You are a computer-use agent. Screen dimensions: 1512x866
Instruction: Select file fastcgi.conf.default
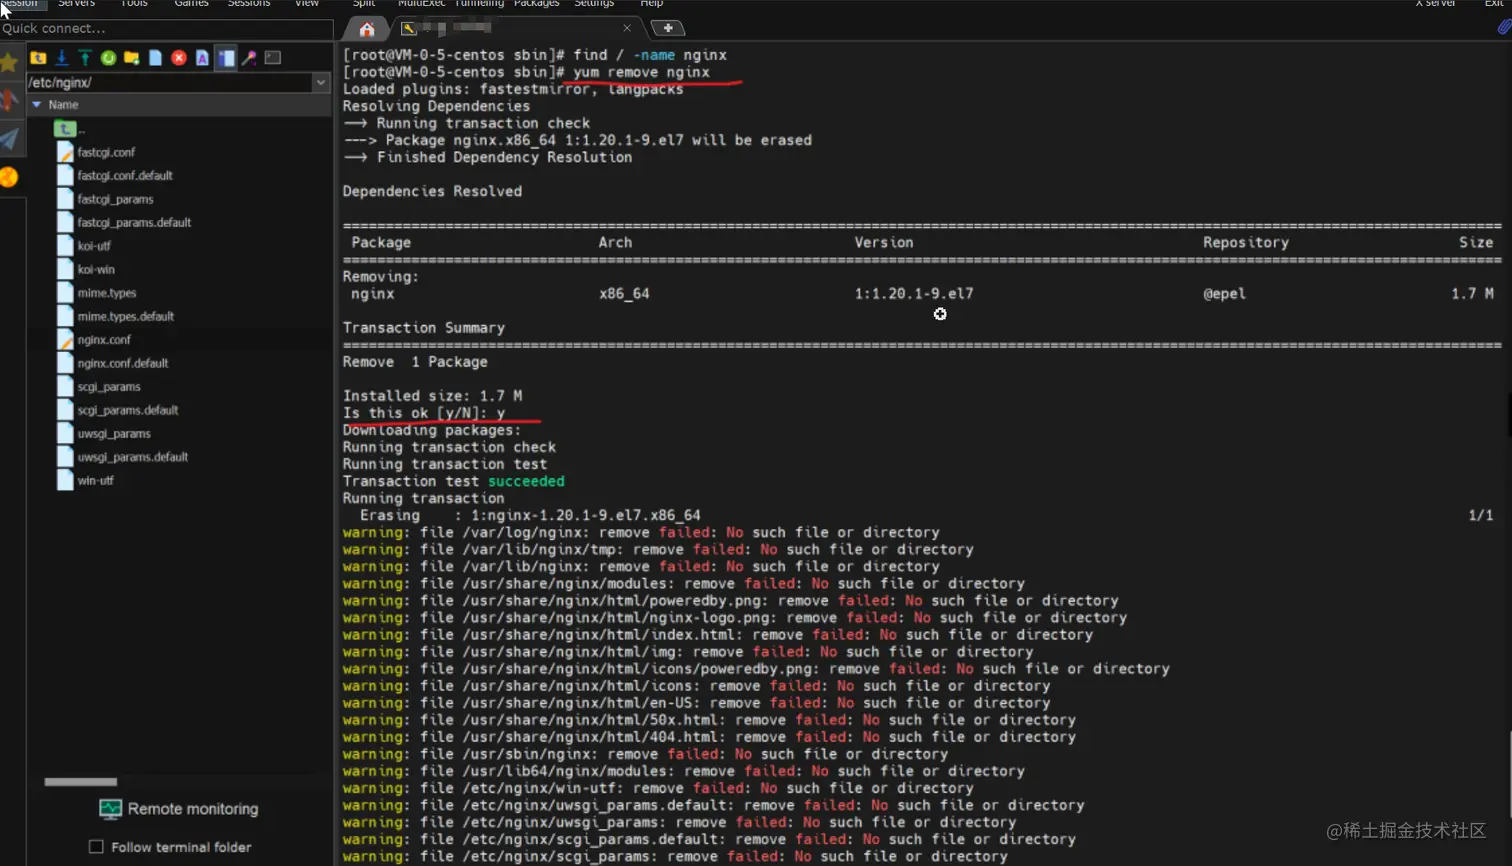[x=125, y=176]
